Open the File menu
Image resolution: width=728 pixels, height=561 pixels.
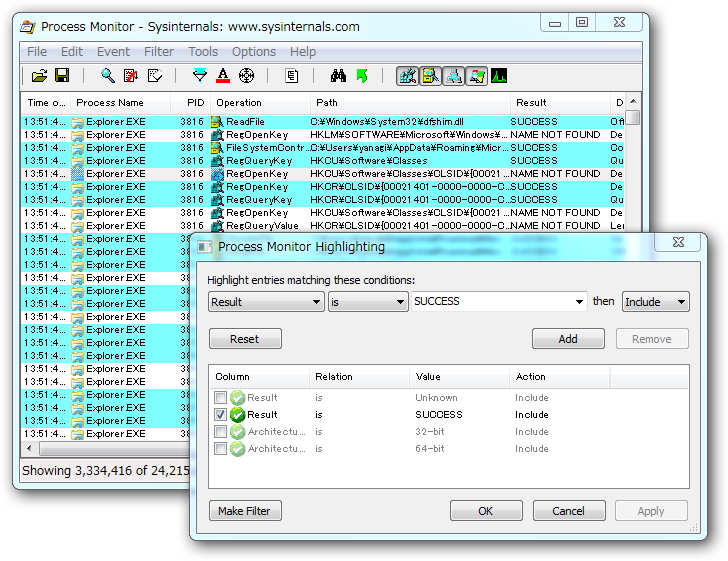37,52
